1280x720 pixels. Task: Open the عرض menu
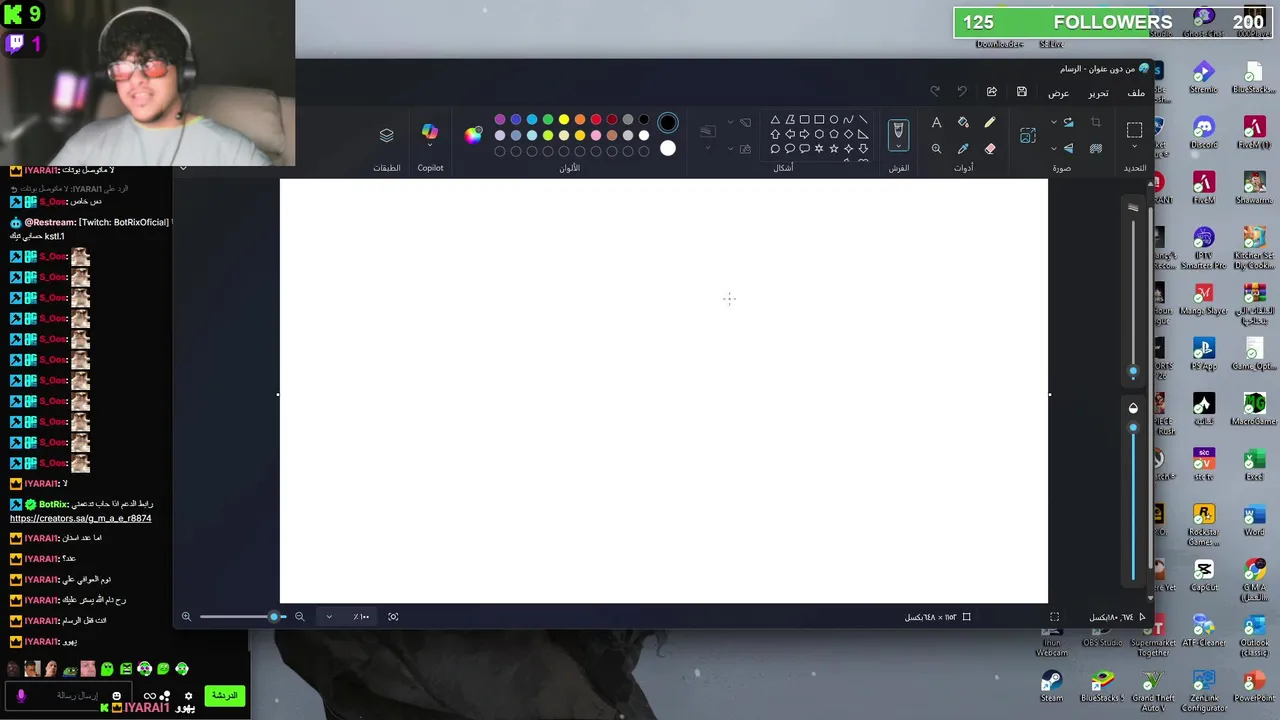(1059, 93)
